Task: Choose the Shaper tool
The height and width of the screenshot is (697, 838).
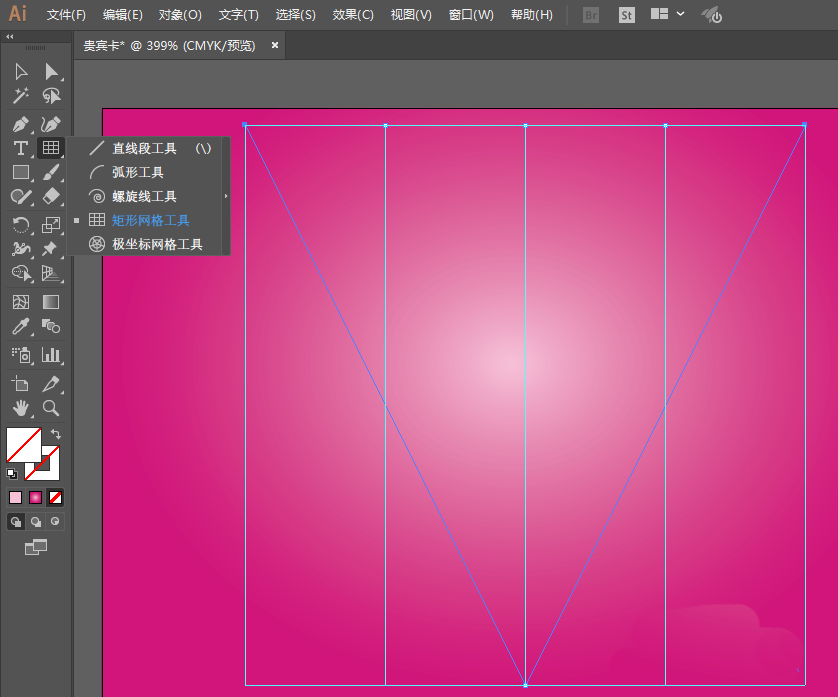Action: 21,197
